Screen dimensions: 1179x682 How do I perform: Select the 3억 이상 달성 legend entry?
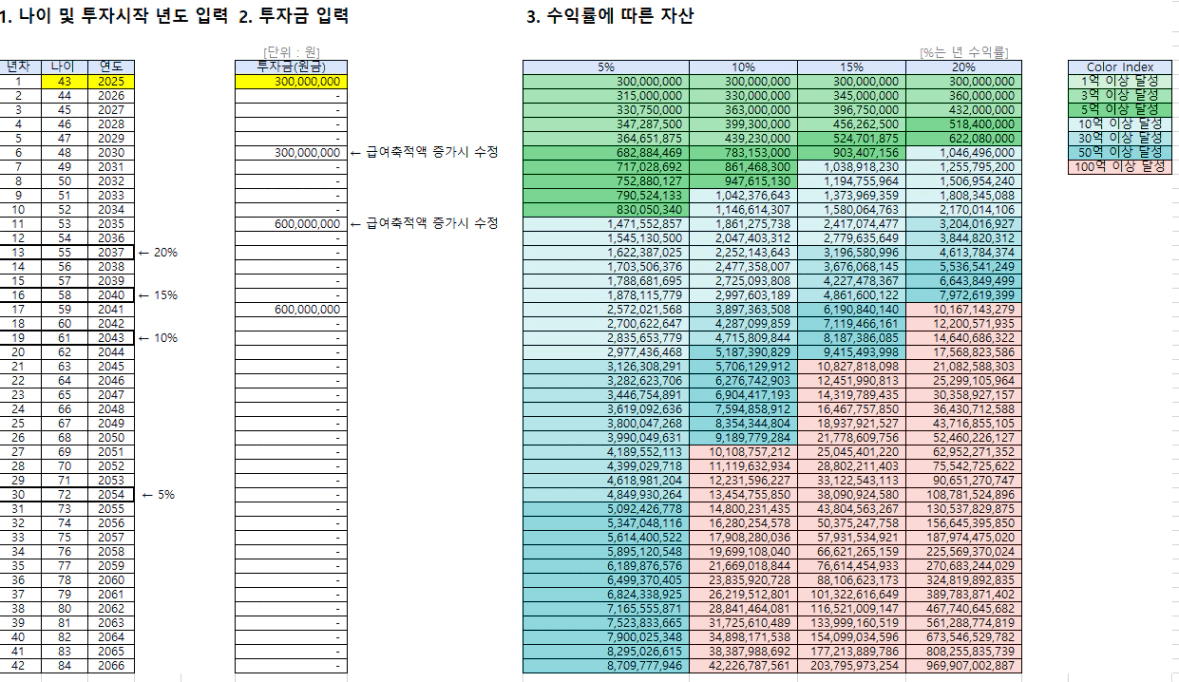1120,95
